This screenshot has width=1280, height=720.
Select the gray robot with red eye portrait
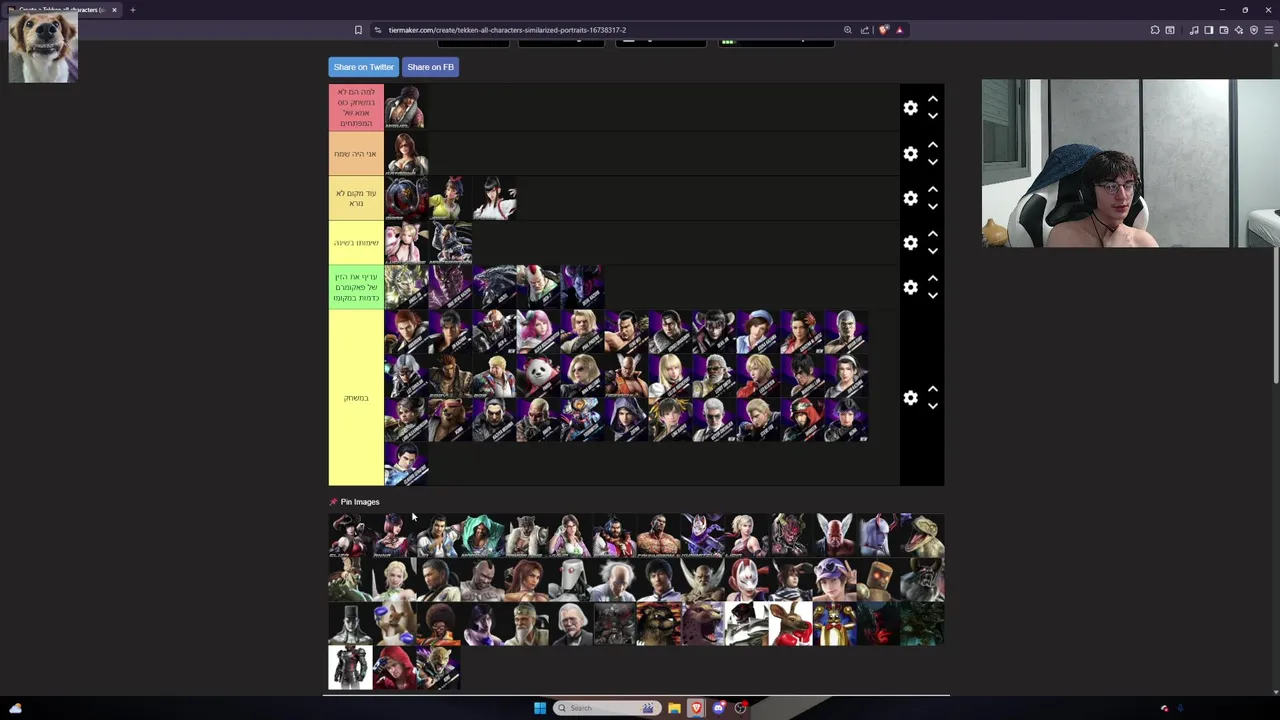[x=570, y=580]
